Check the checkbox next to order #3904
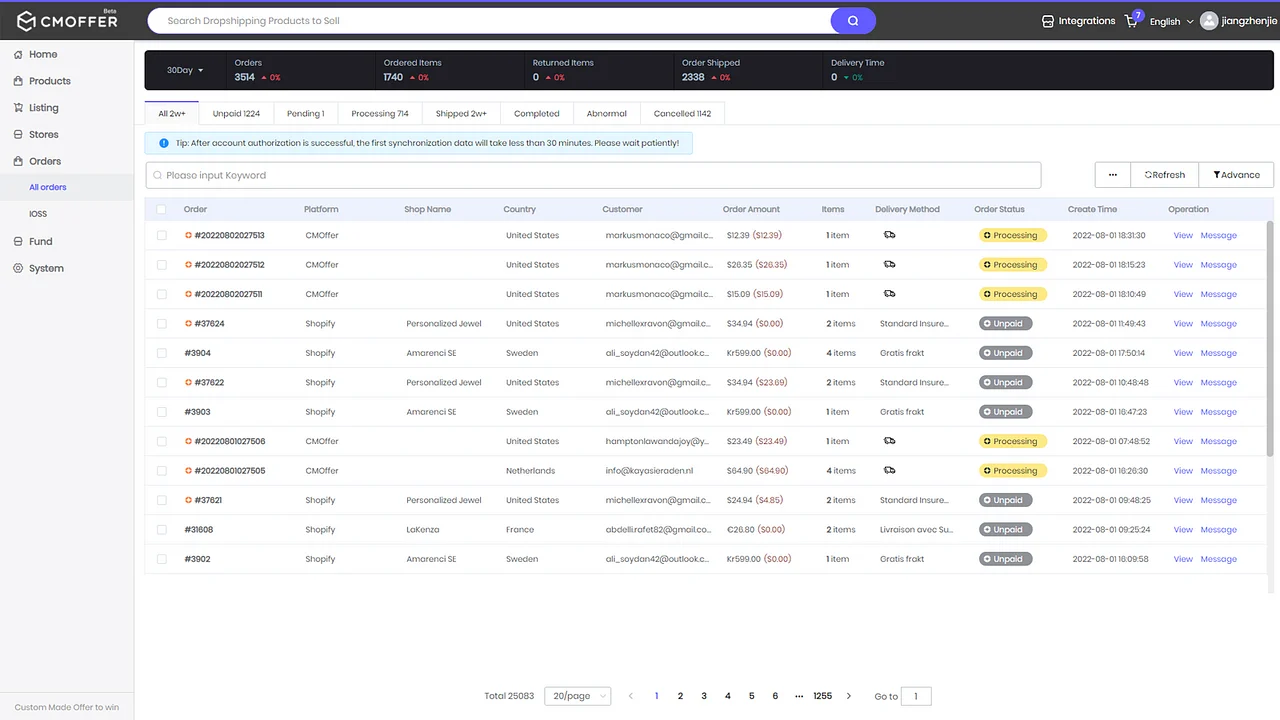 coord(161,352)
